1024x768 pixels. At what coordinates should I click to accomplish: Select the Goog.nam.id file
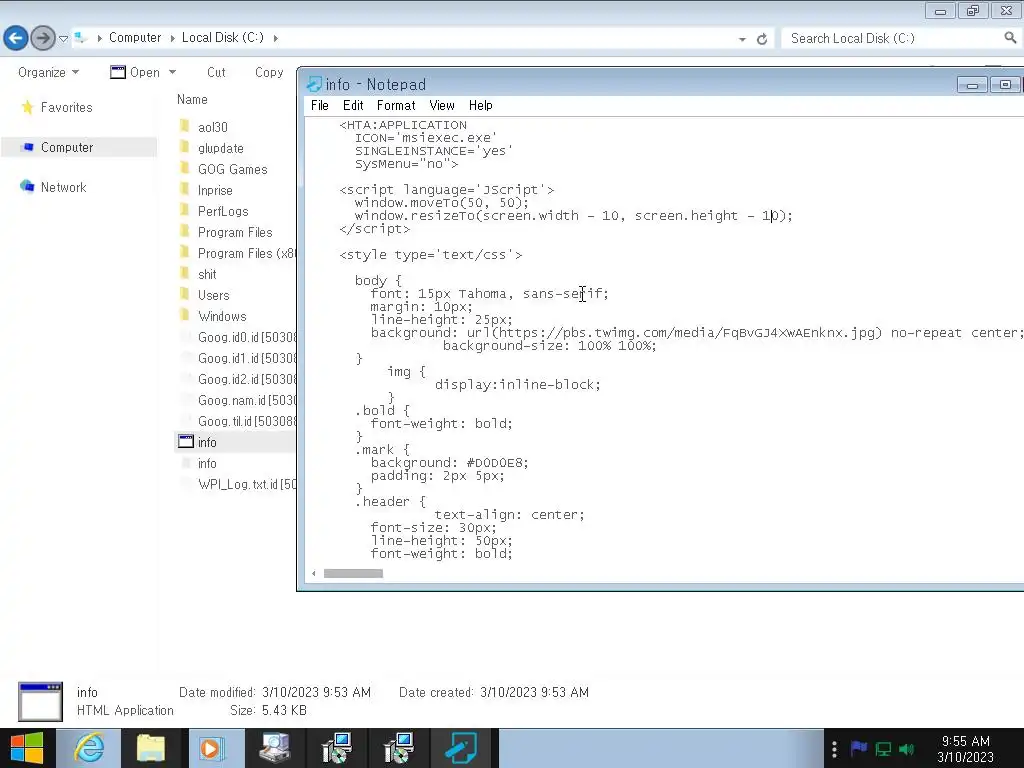point(246,400)
